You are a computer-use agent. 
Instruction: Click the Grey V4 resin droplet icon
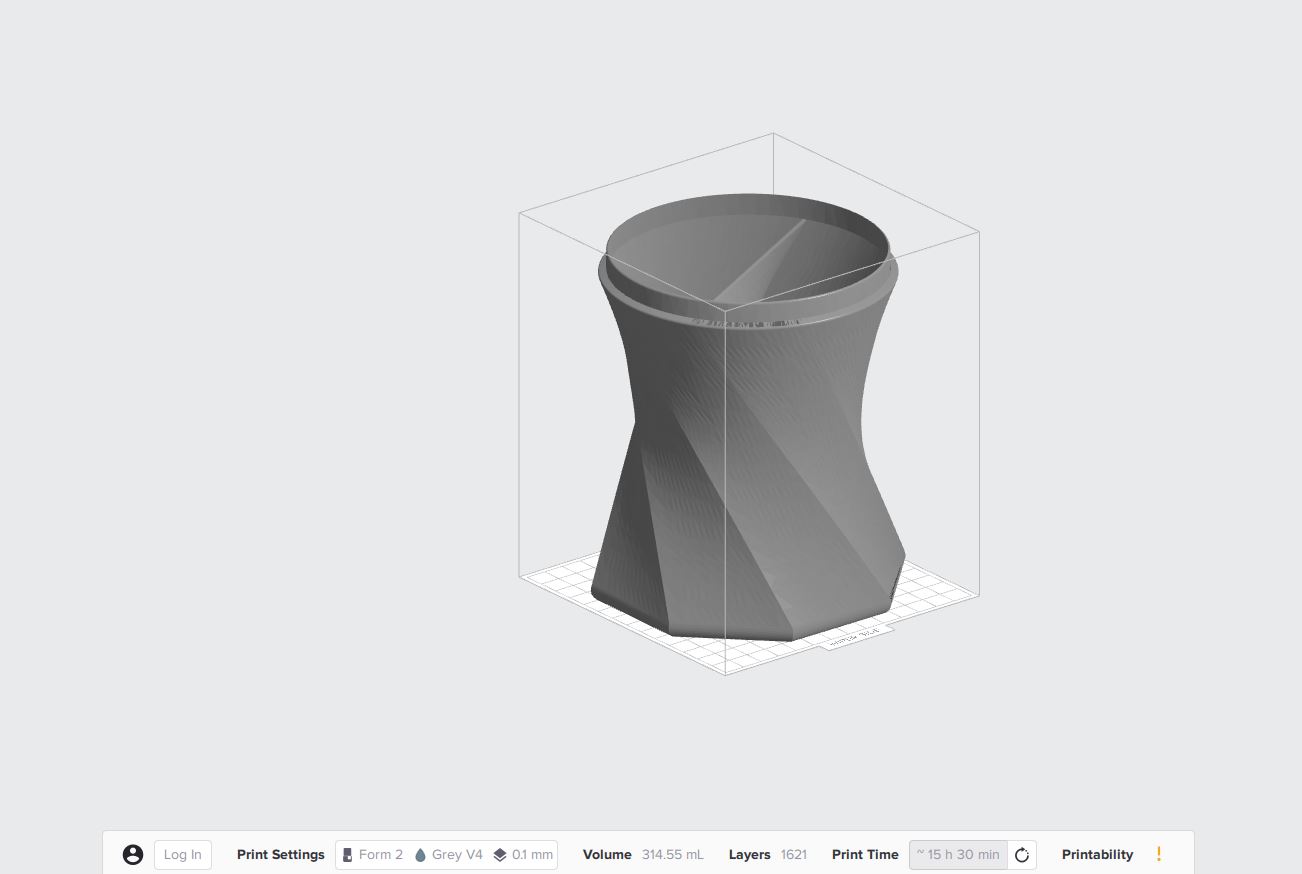[421, 855]
